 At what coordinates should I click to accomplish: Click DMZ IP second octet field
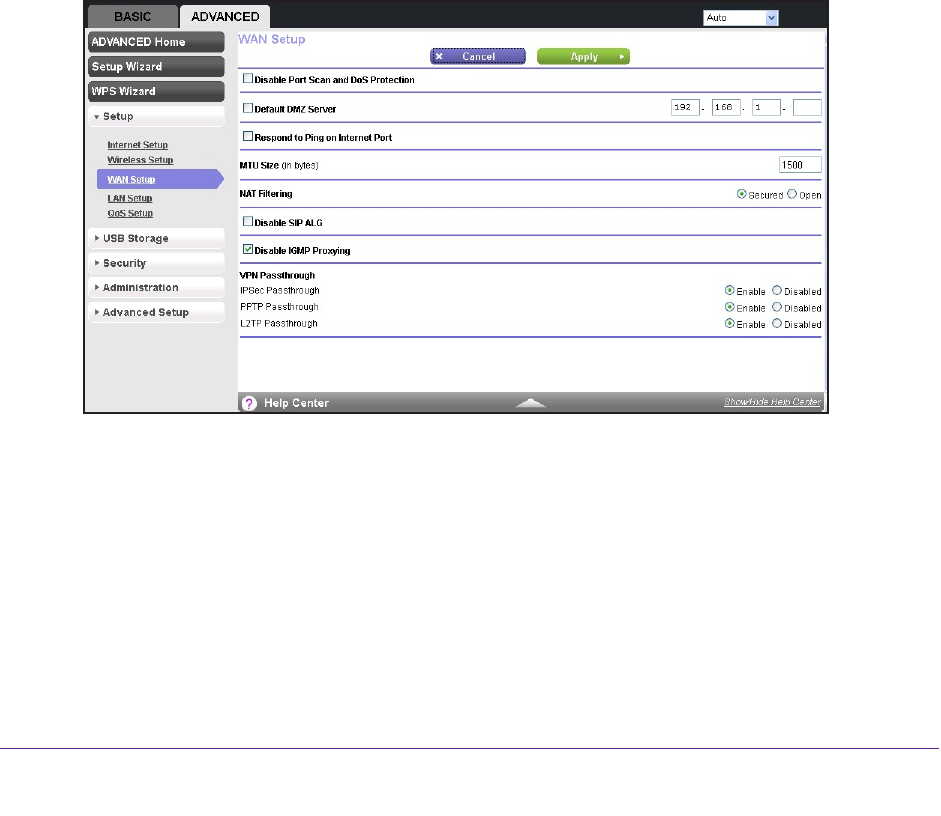[726, 107]
